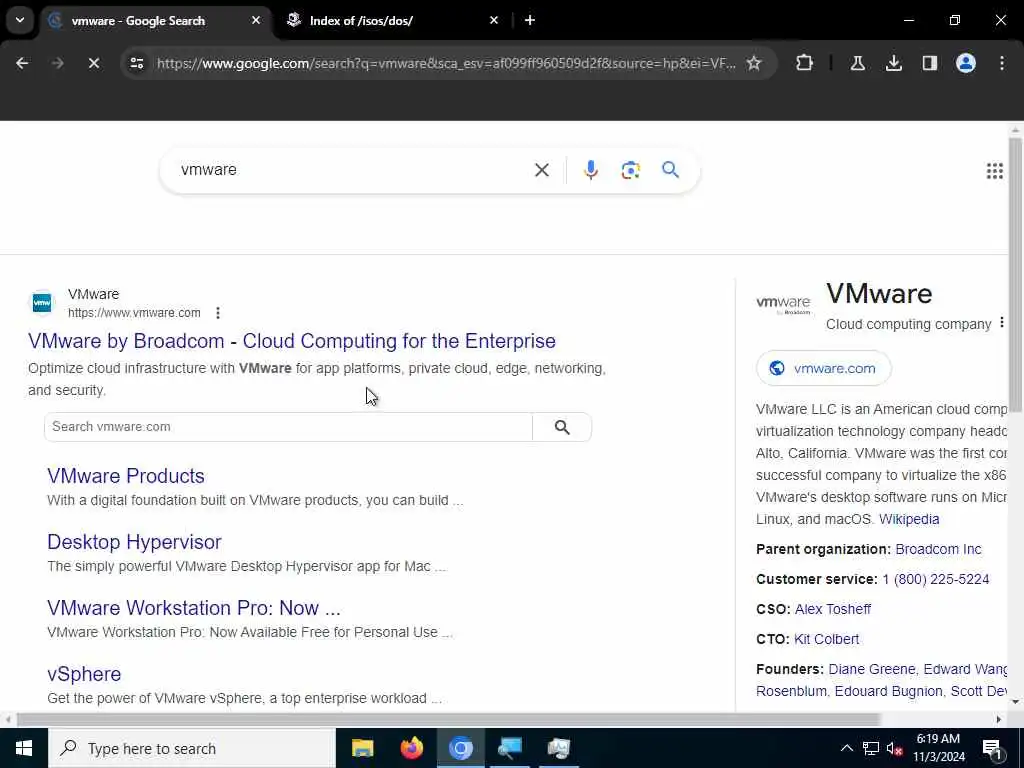Open the Wikipedia link
The height and width of the screenshot is (768, 1024).
(x=909, y=519)
